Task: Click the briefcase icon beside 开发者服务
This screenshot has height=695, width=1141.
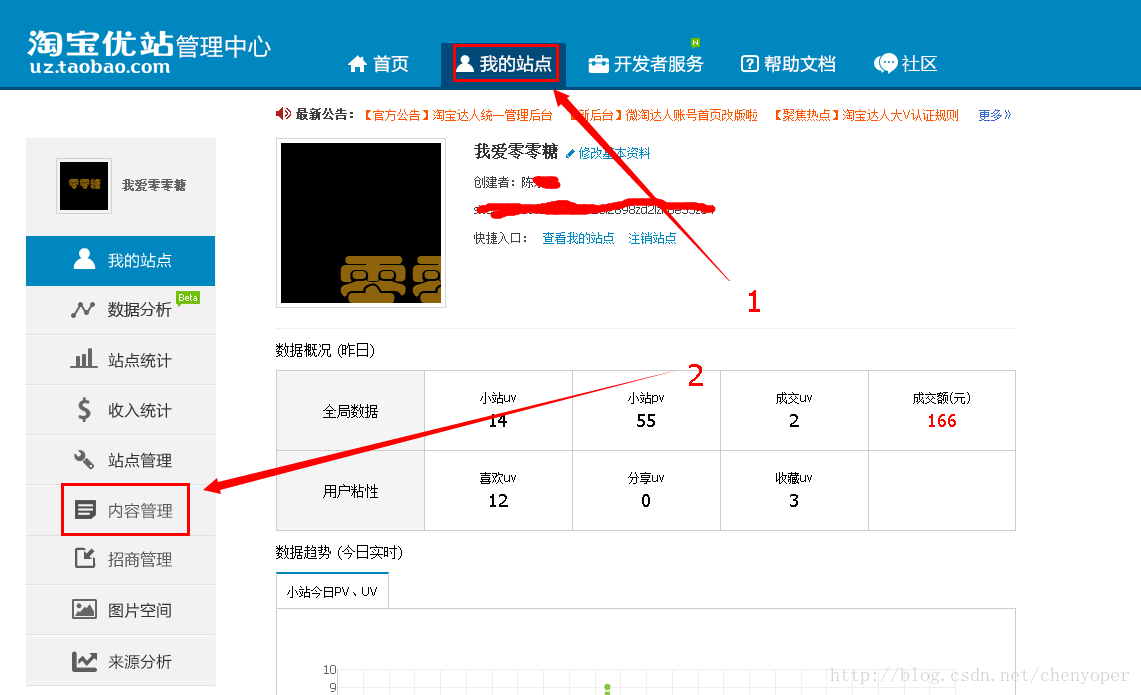Action: 598,64
